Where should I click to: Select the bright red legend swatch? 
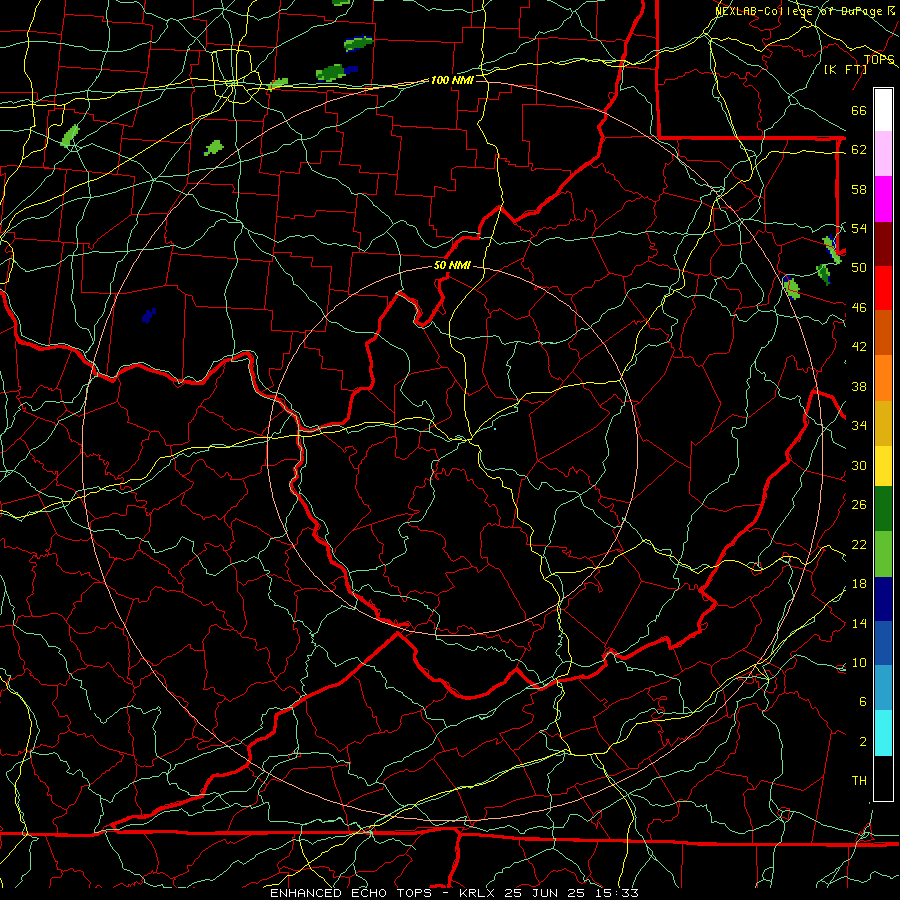883,288
